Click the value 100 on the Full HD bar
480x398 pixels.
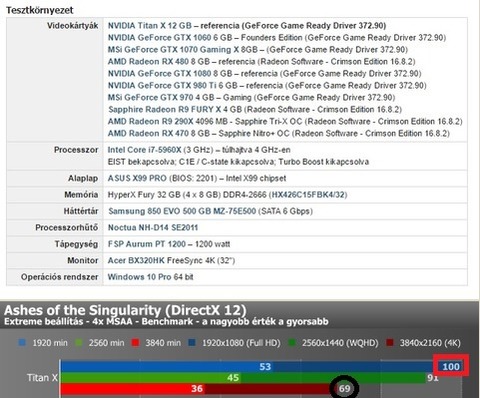pyautogui.click(x=451, y=367)
